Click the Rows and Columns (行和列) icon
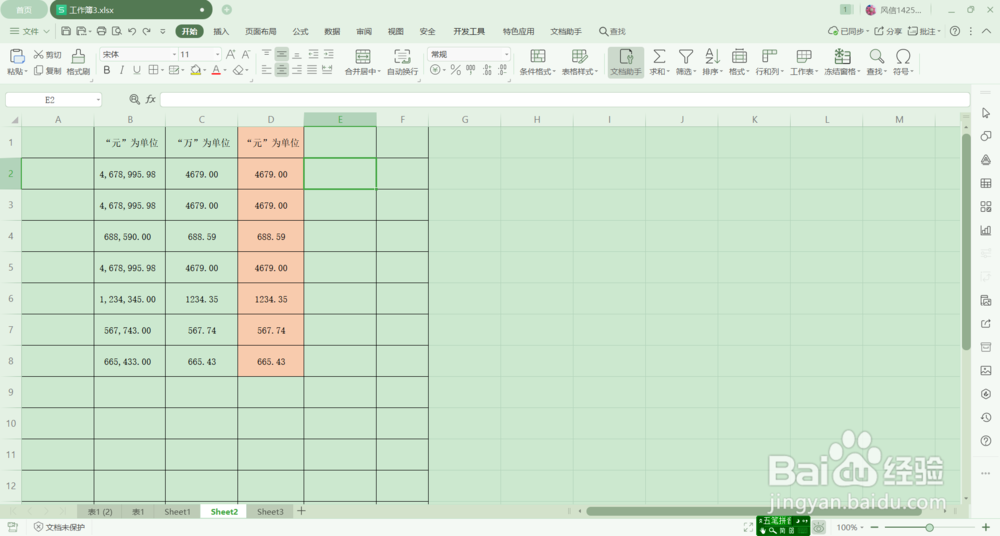 tap(769, 56)
